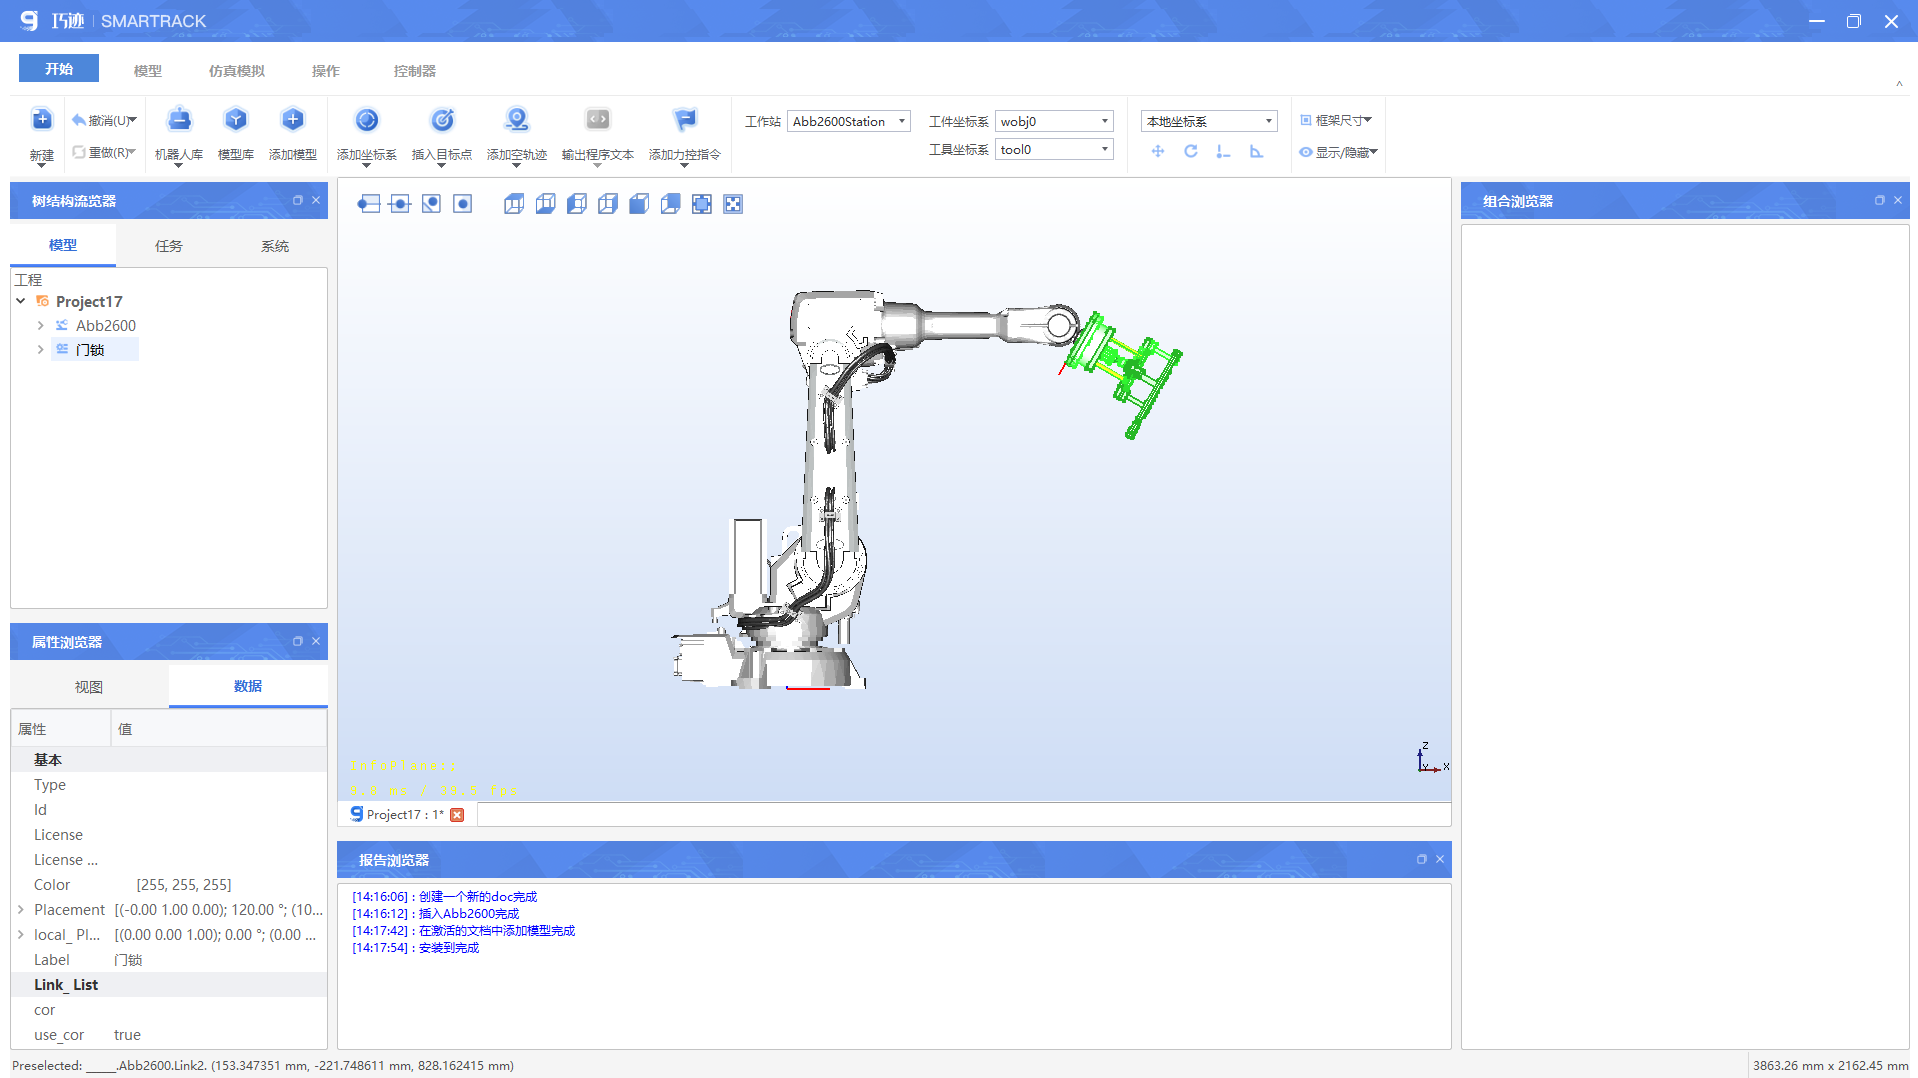This screenshot has height=1078, width=1918.
Task: Expand the 门锁 tree node
Action: [x=40, y=349]
